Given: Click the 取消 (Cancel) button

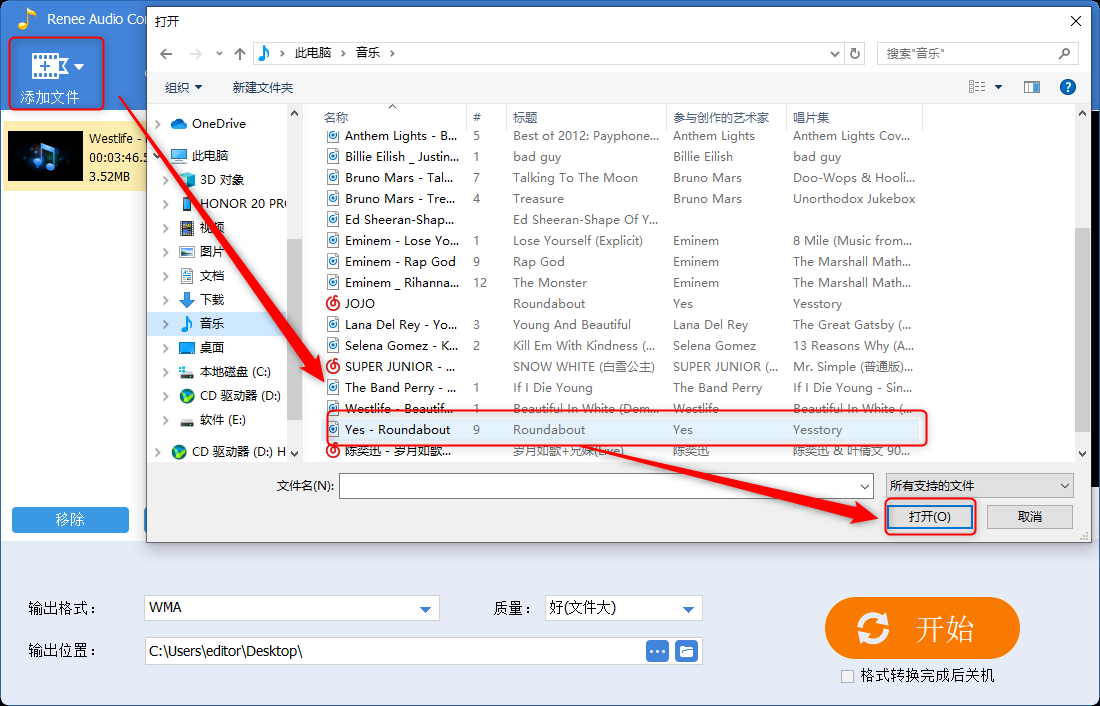Looking at the screenshot, I should pyautogui.click(x=1029, y=517).
